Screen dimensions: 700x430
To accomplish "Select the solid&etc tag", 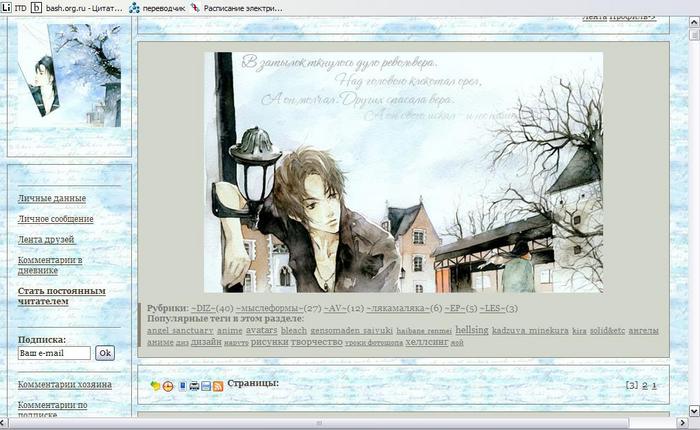I will (x=608, y=331).
